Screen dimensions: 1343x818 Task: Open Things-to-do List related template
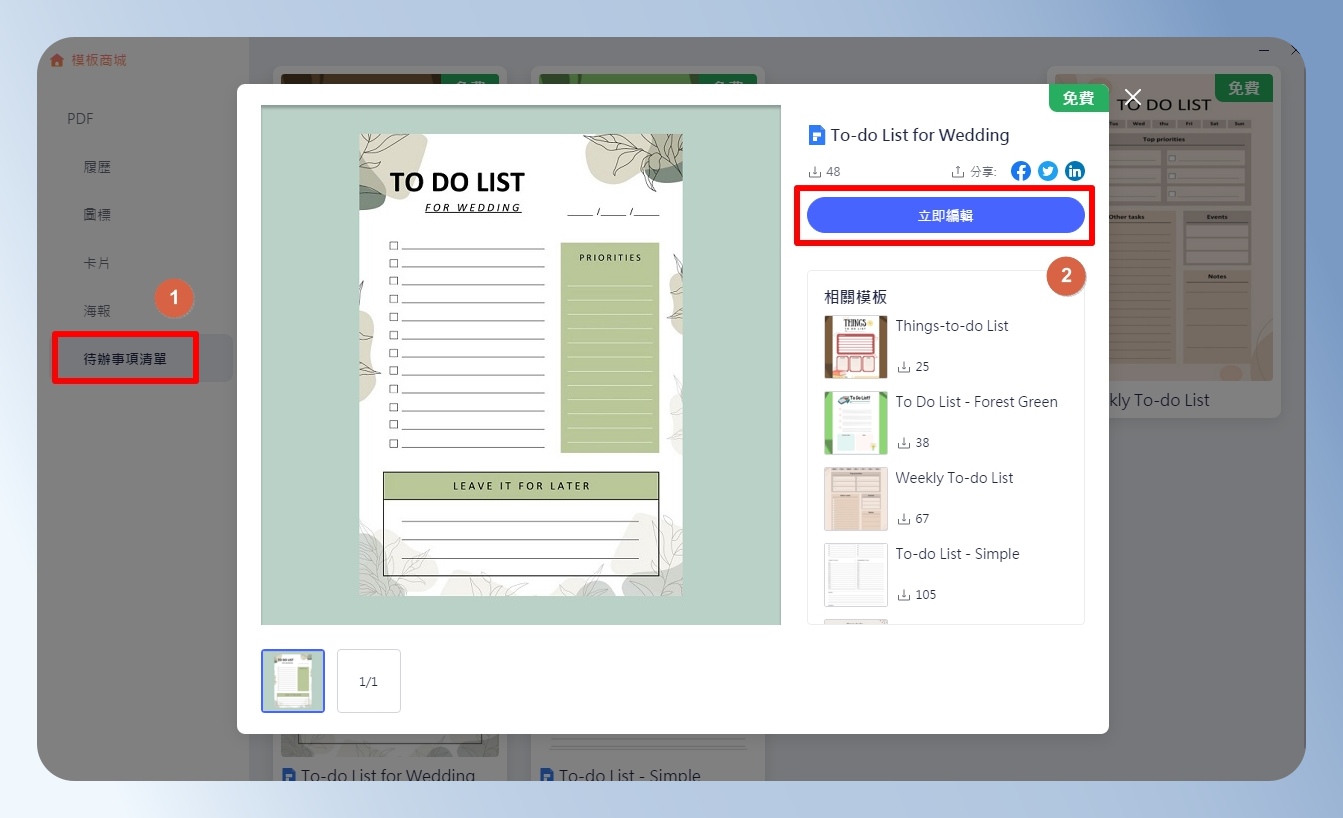point(952,326)
